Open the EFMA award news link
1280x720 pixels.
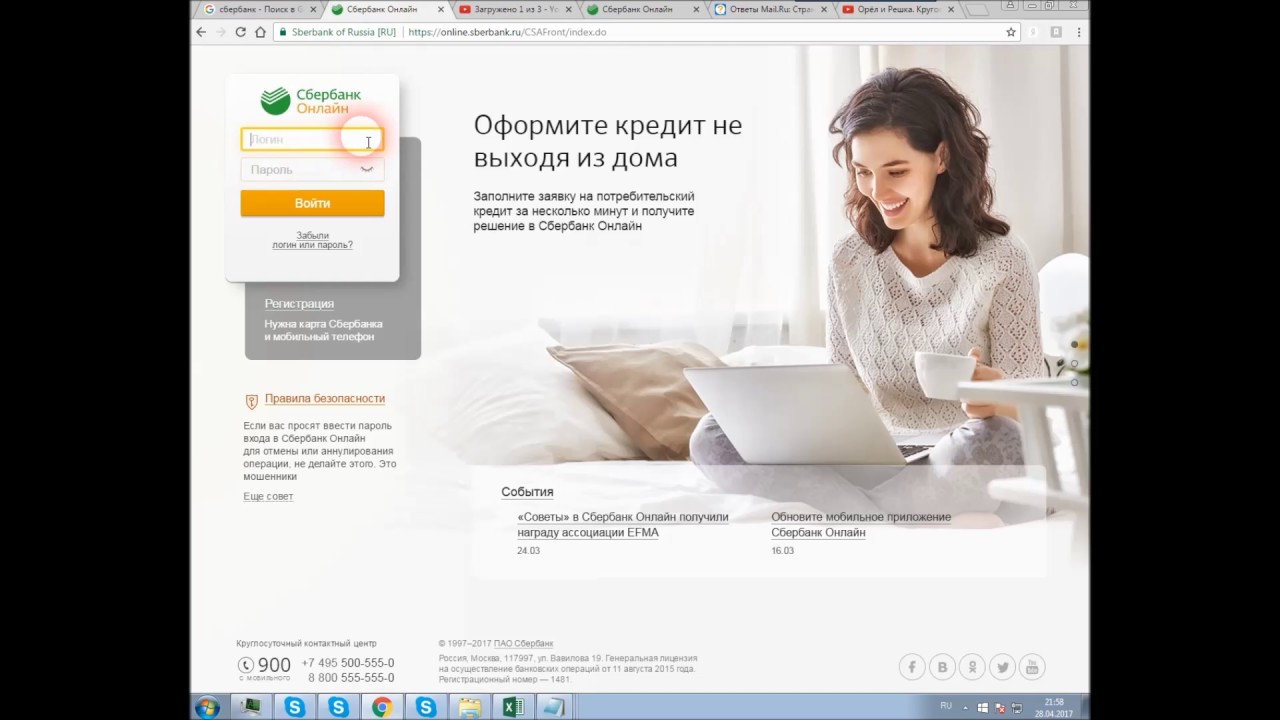tap(622, 525)
